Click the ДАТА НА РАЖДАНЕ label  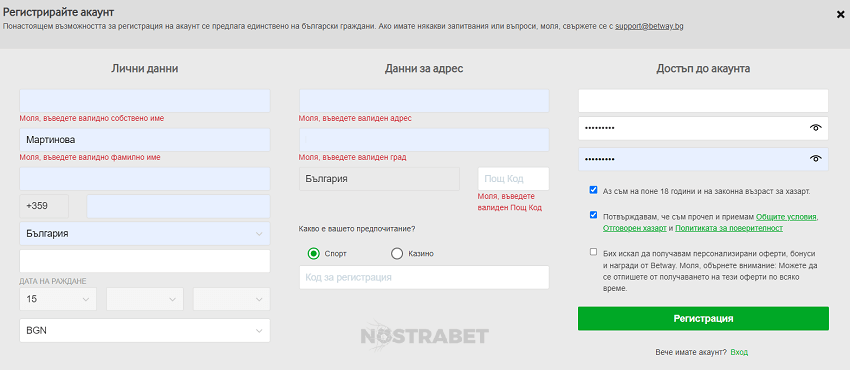pyautogui.click(x=53, y=281)
